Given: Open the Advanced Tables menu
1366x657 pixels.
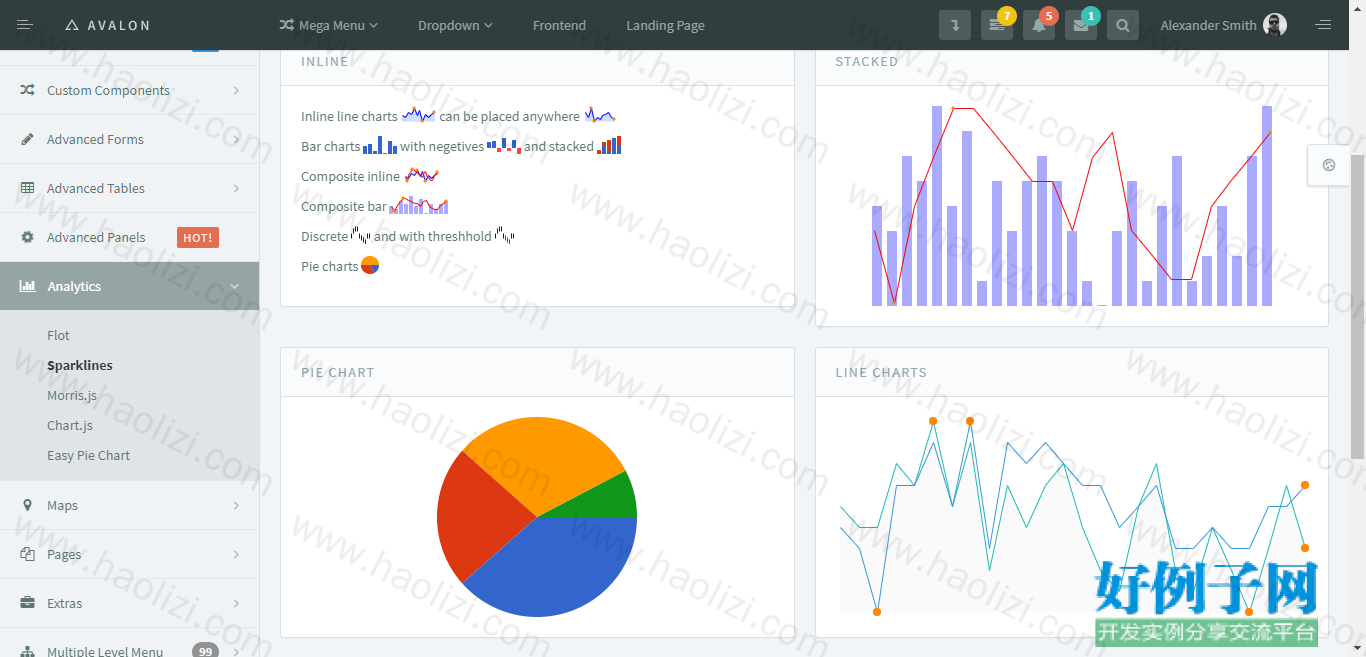Looking at the screenshot, I should (x=130, y=188).
